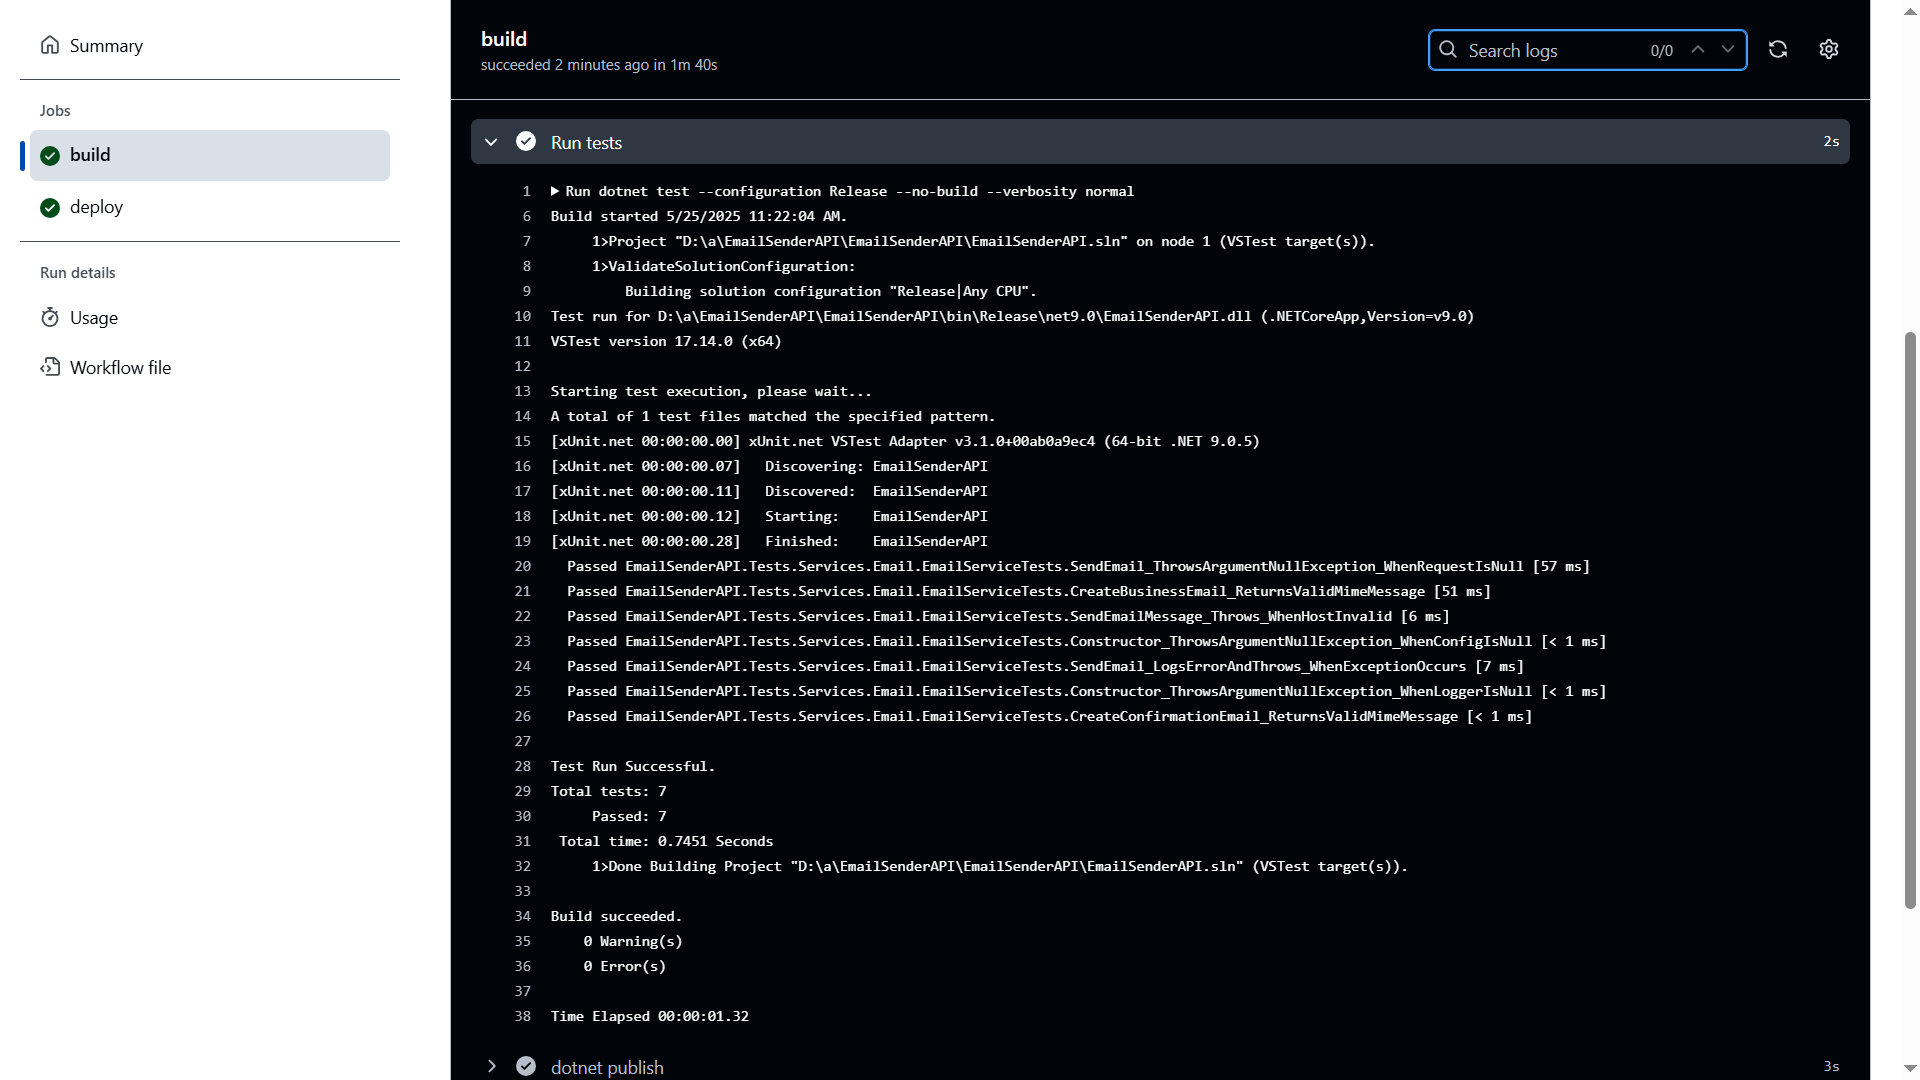This screenshot has height=1080, width=1920.
Task: Click the Usage stopwatch icon
Action: (x=50, y=317)
